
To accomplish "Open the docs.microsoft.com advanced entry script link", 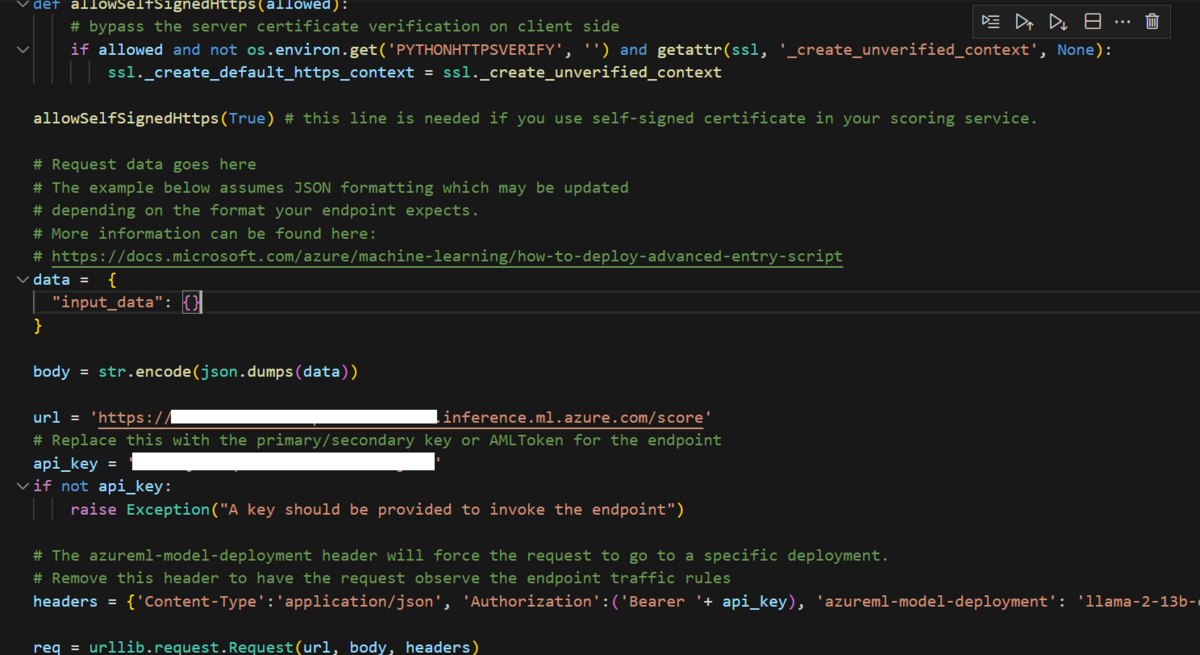I will [446, 256].
